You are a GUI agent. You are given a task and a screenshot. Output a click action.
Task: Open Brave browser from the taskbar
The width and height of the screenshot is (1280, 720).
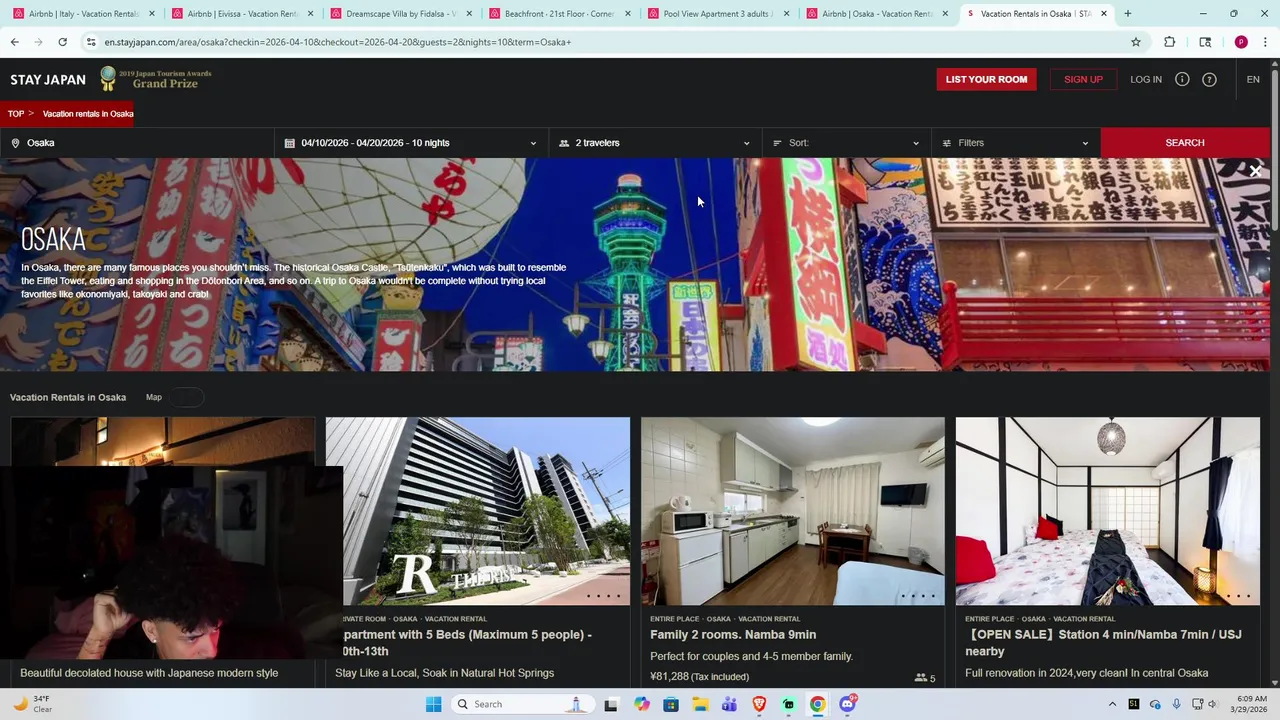point(759,704)
